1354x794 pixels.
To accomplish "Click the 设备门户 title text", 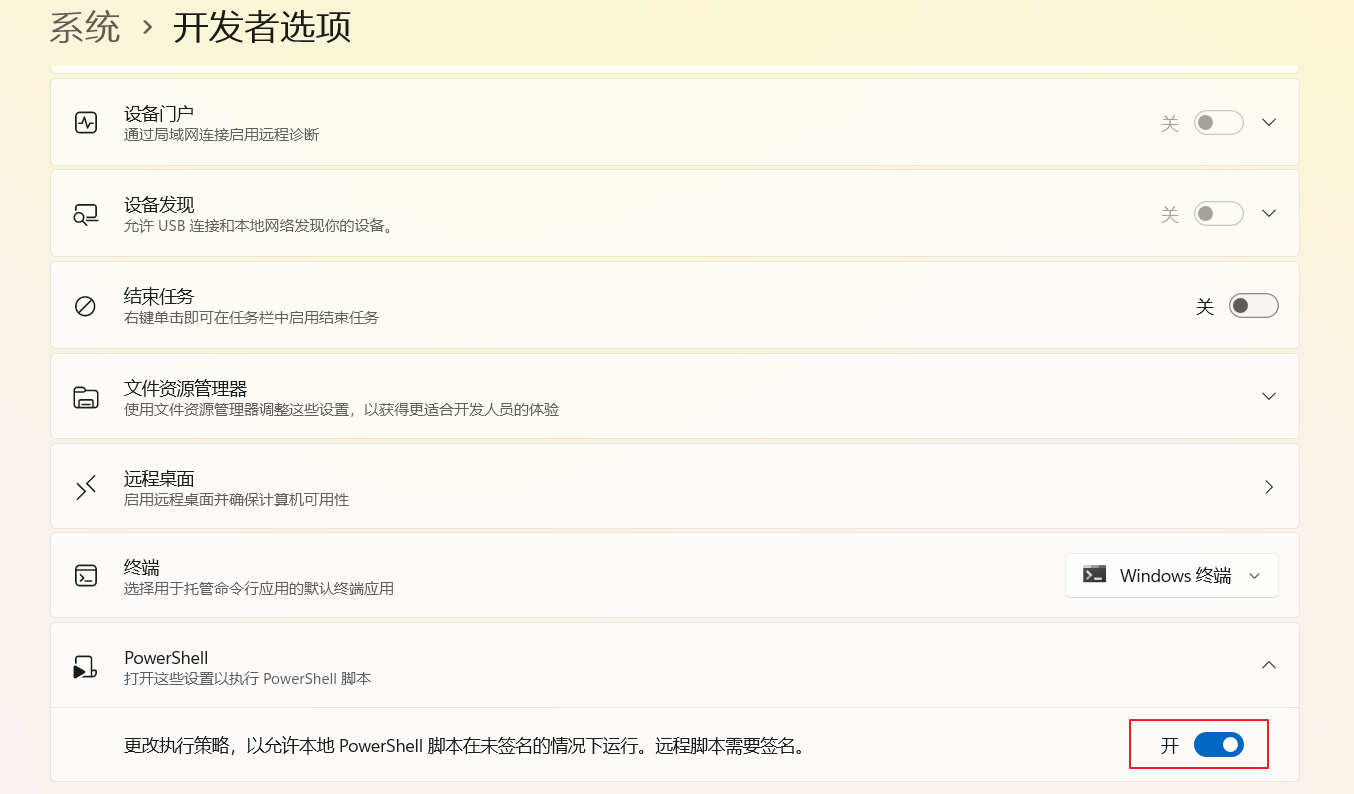I will 159,113.
